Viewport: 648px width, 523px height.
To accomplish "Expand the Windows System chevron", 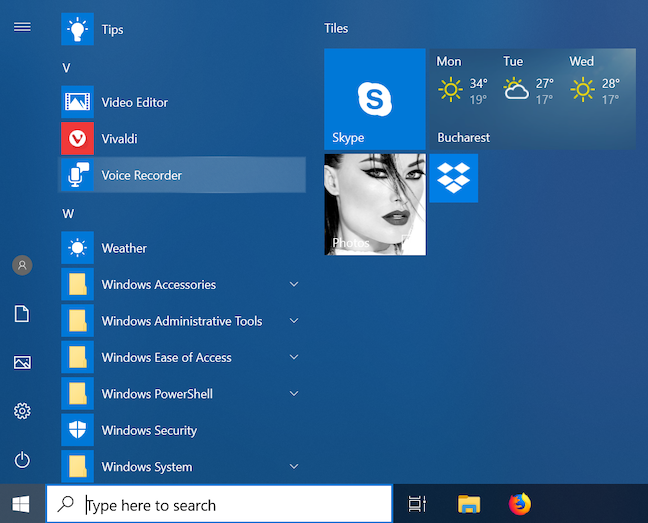I will 294,466.
